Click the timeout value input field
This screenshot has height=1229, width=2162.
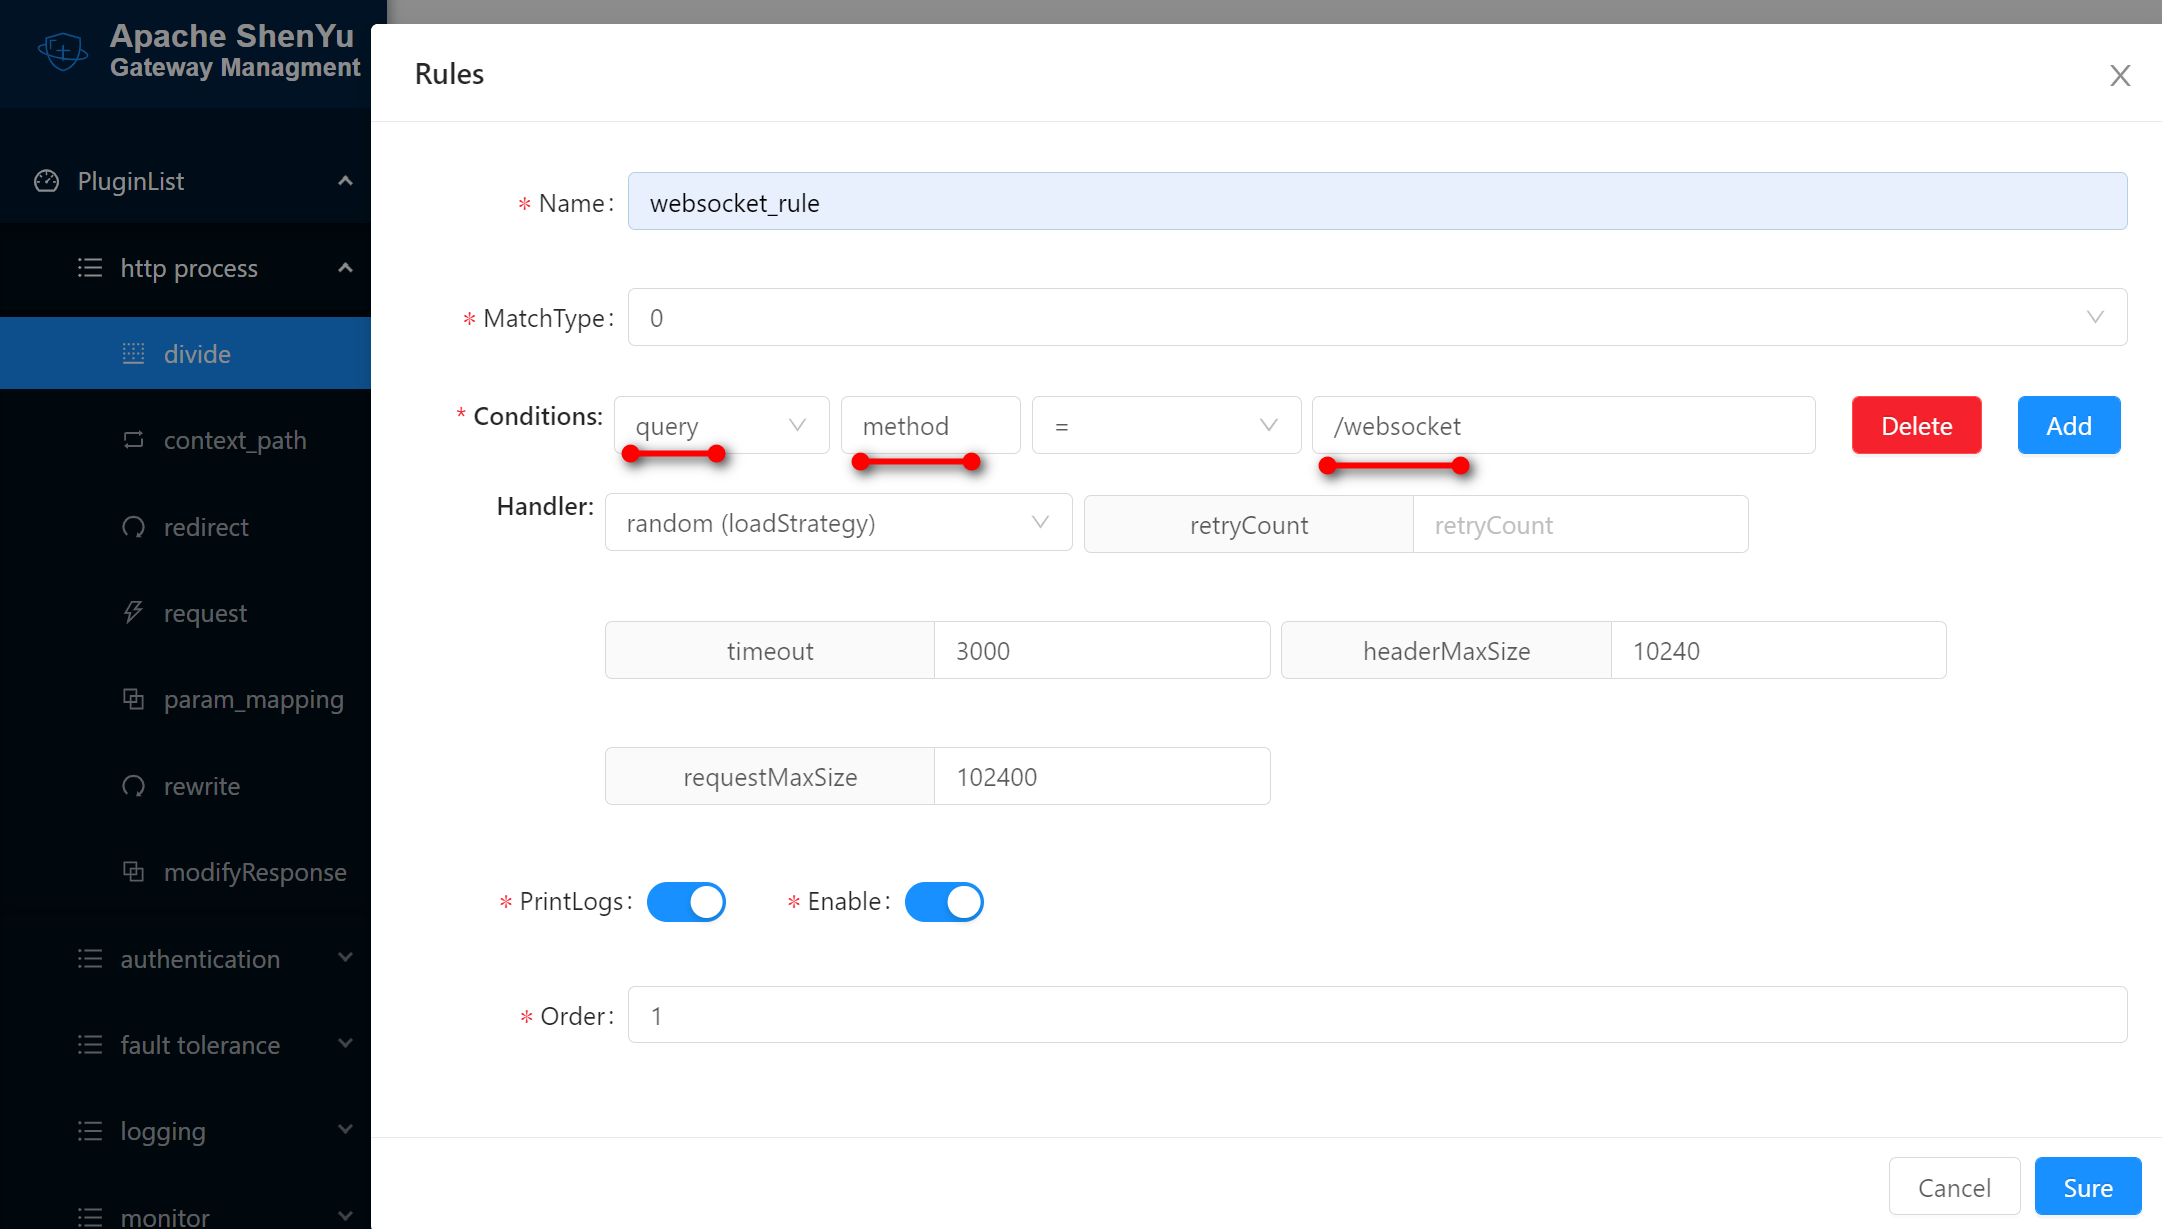point(1101,651)
